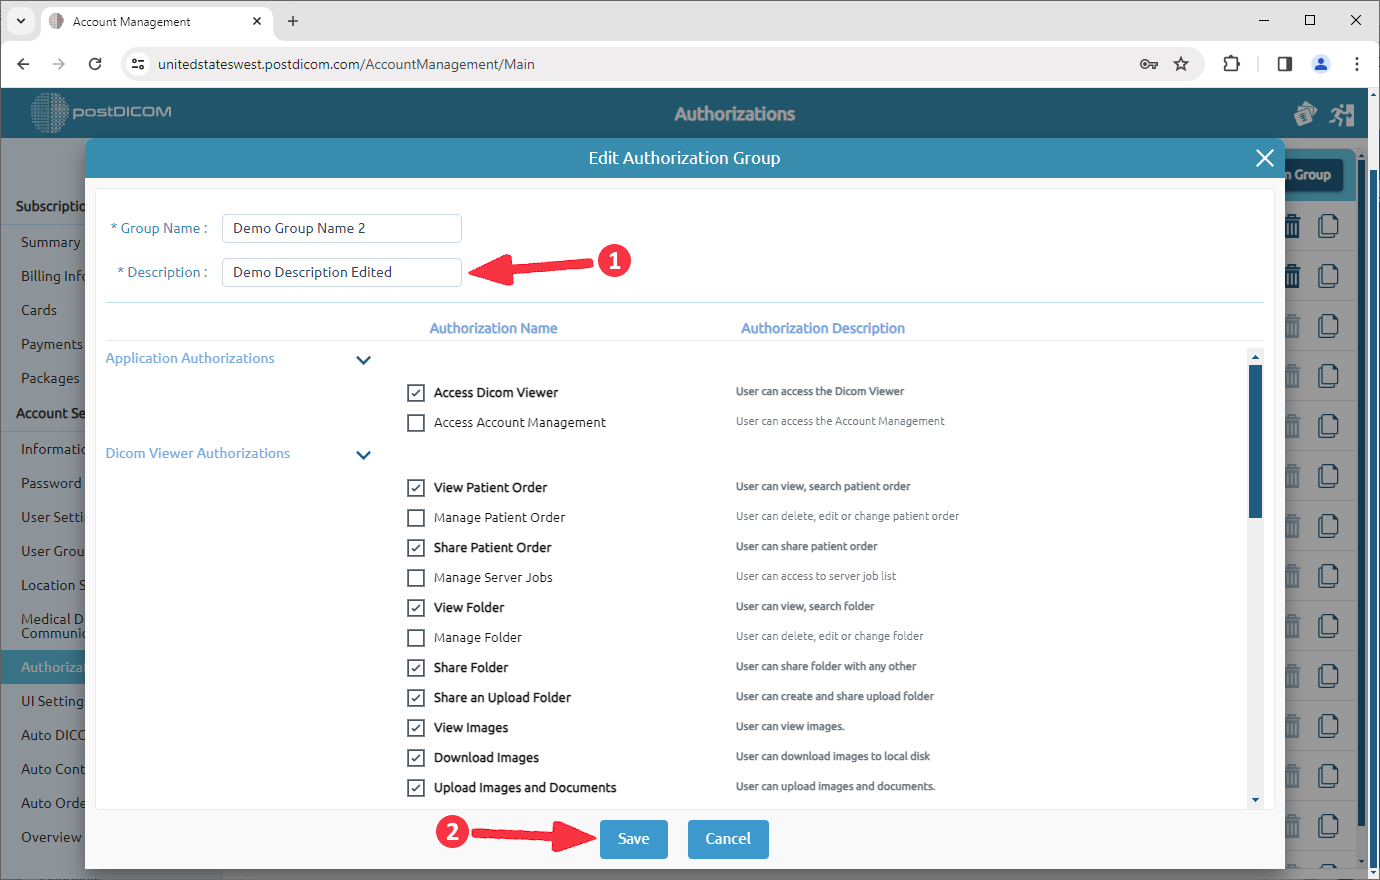Enable the Access Account Management checkbox
The height and width of the screenshot is (880, 1380).
[x=416, y=423]
